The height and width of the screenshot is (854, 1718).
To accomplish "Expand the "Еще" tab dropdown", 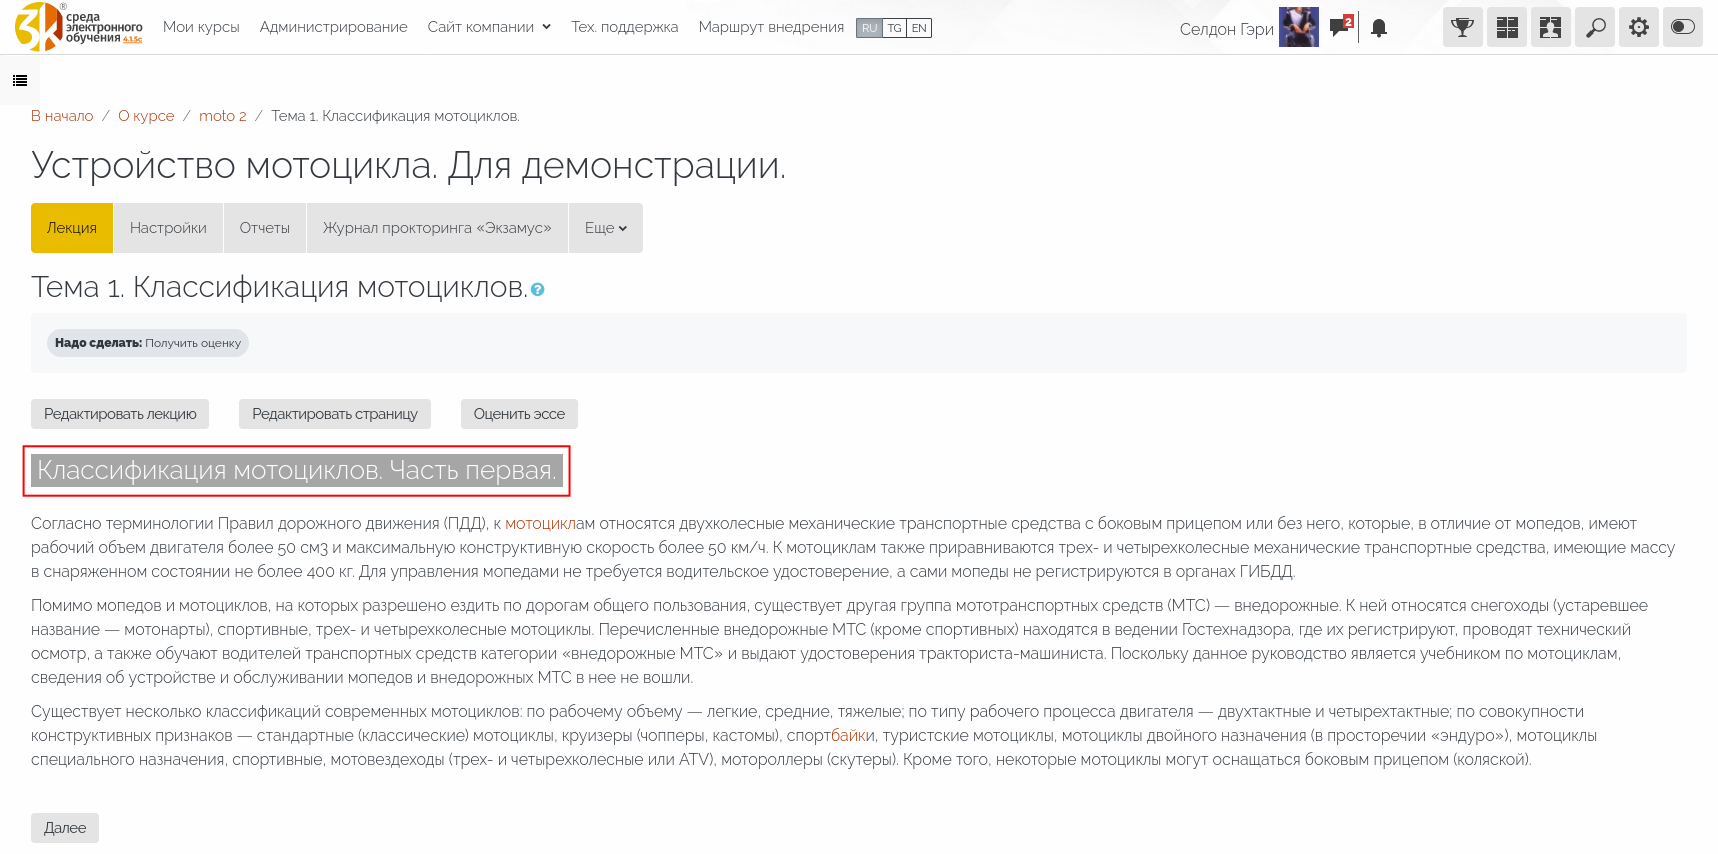I will [605, 228].
